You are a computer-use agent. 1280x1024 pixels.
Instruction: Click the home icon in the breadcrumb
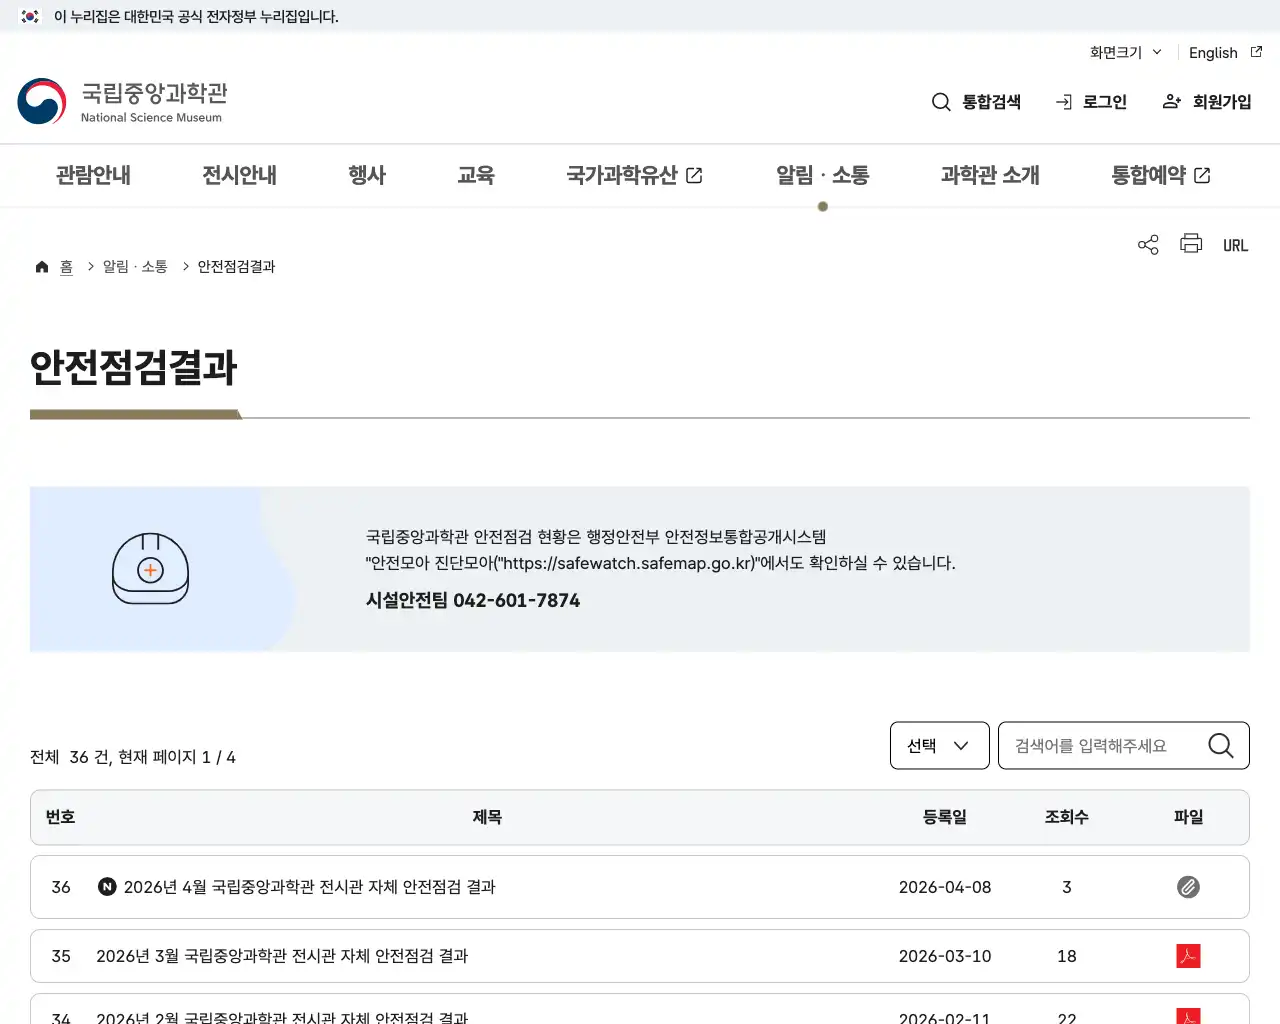(41, 266)
